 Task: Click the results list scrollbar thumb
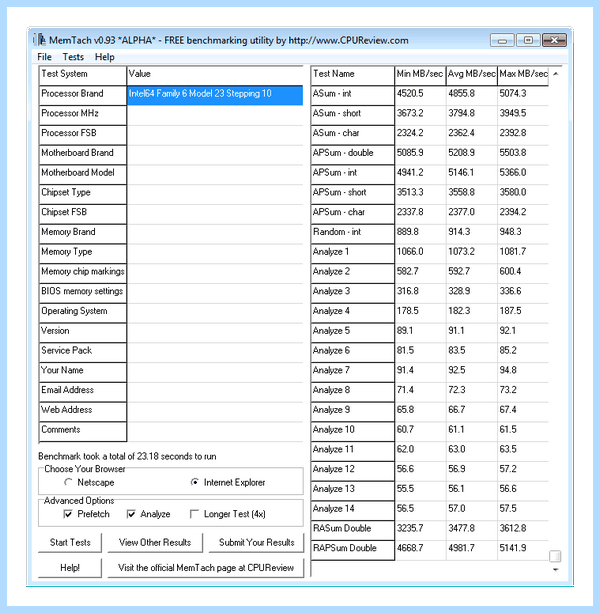555,556
